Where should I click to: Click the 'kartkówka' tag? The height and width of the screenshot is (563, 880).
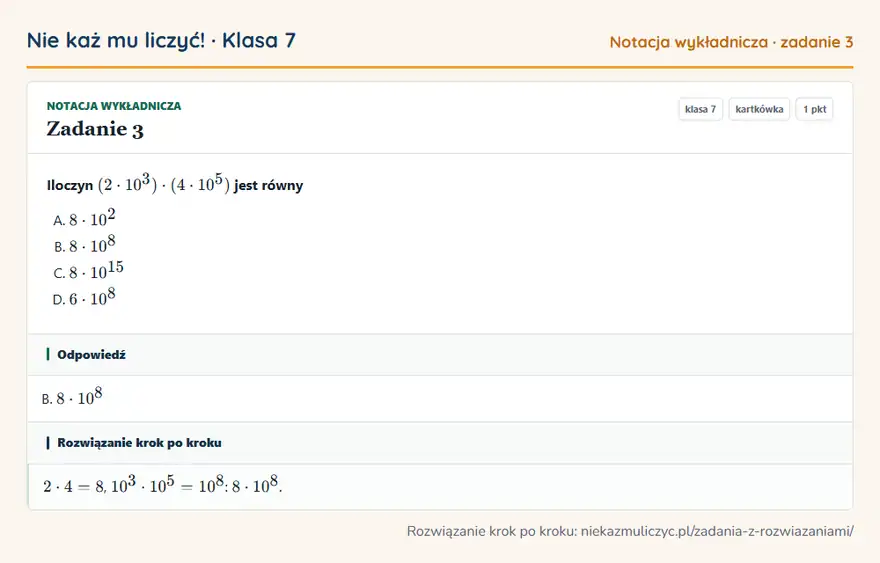(x=759, y=109)
